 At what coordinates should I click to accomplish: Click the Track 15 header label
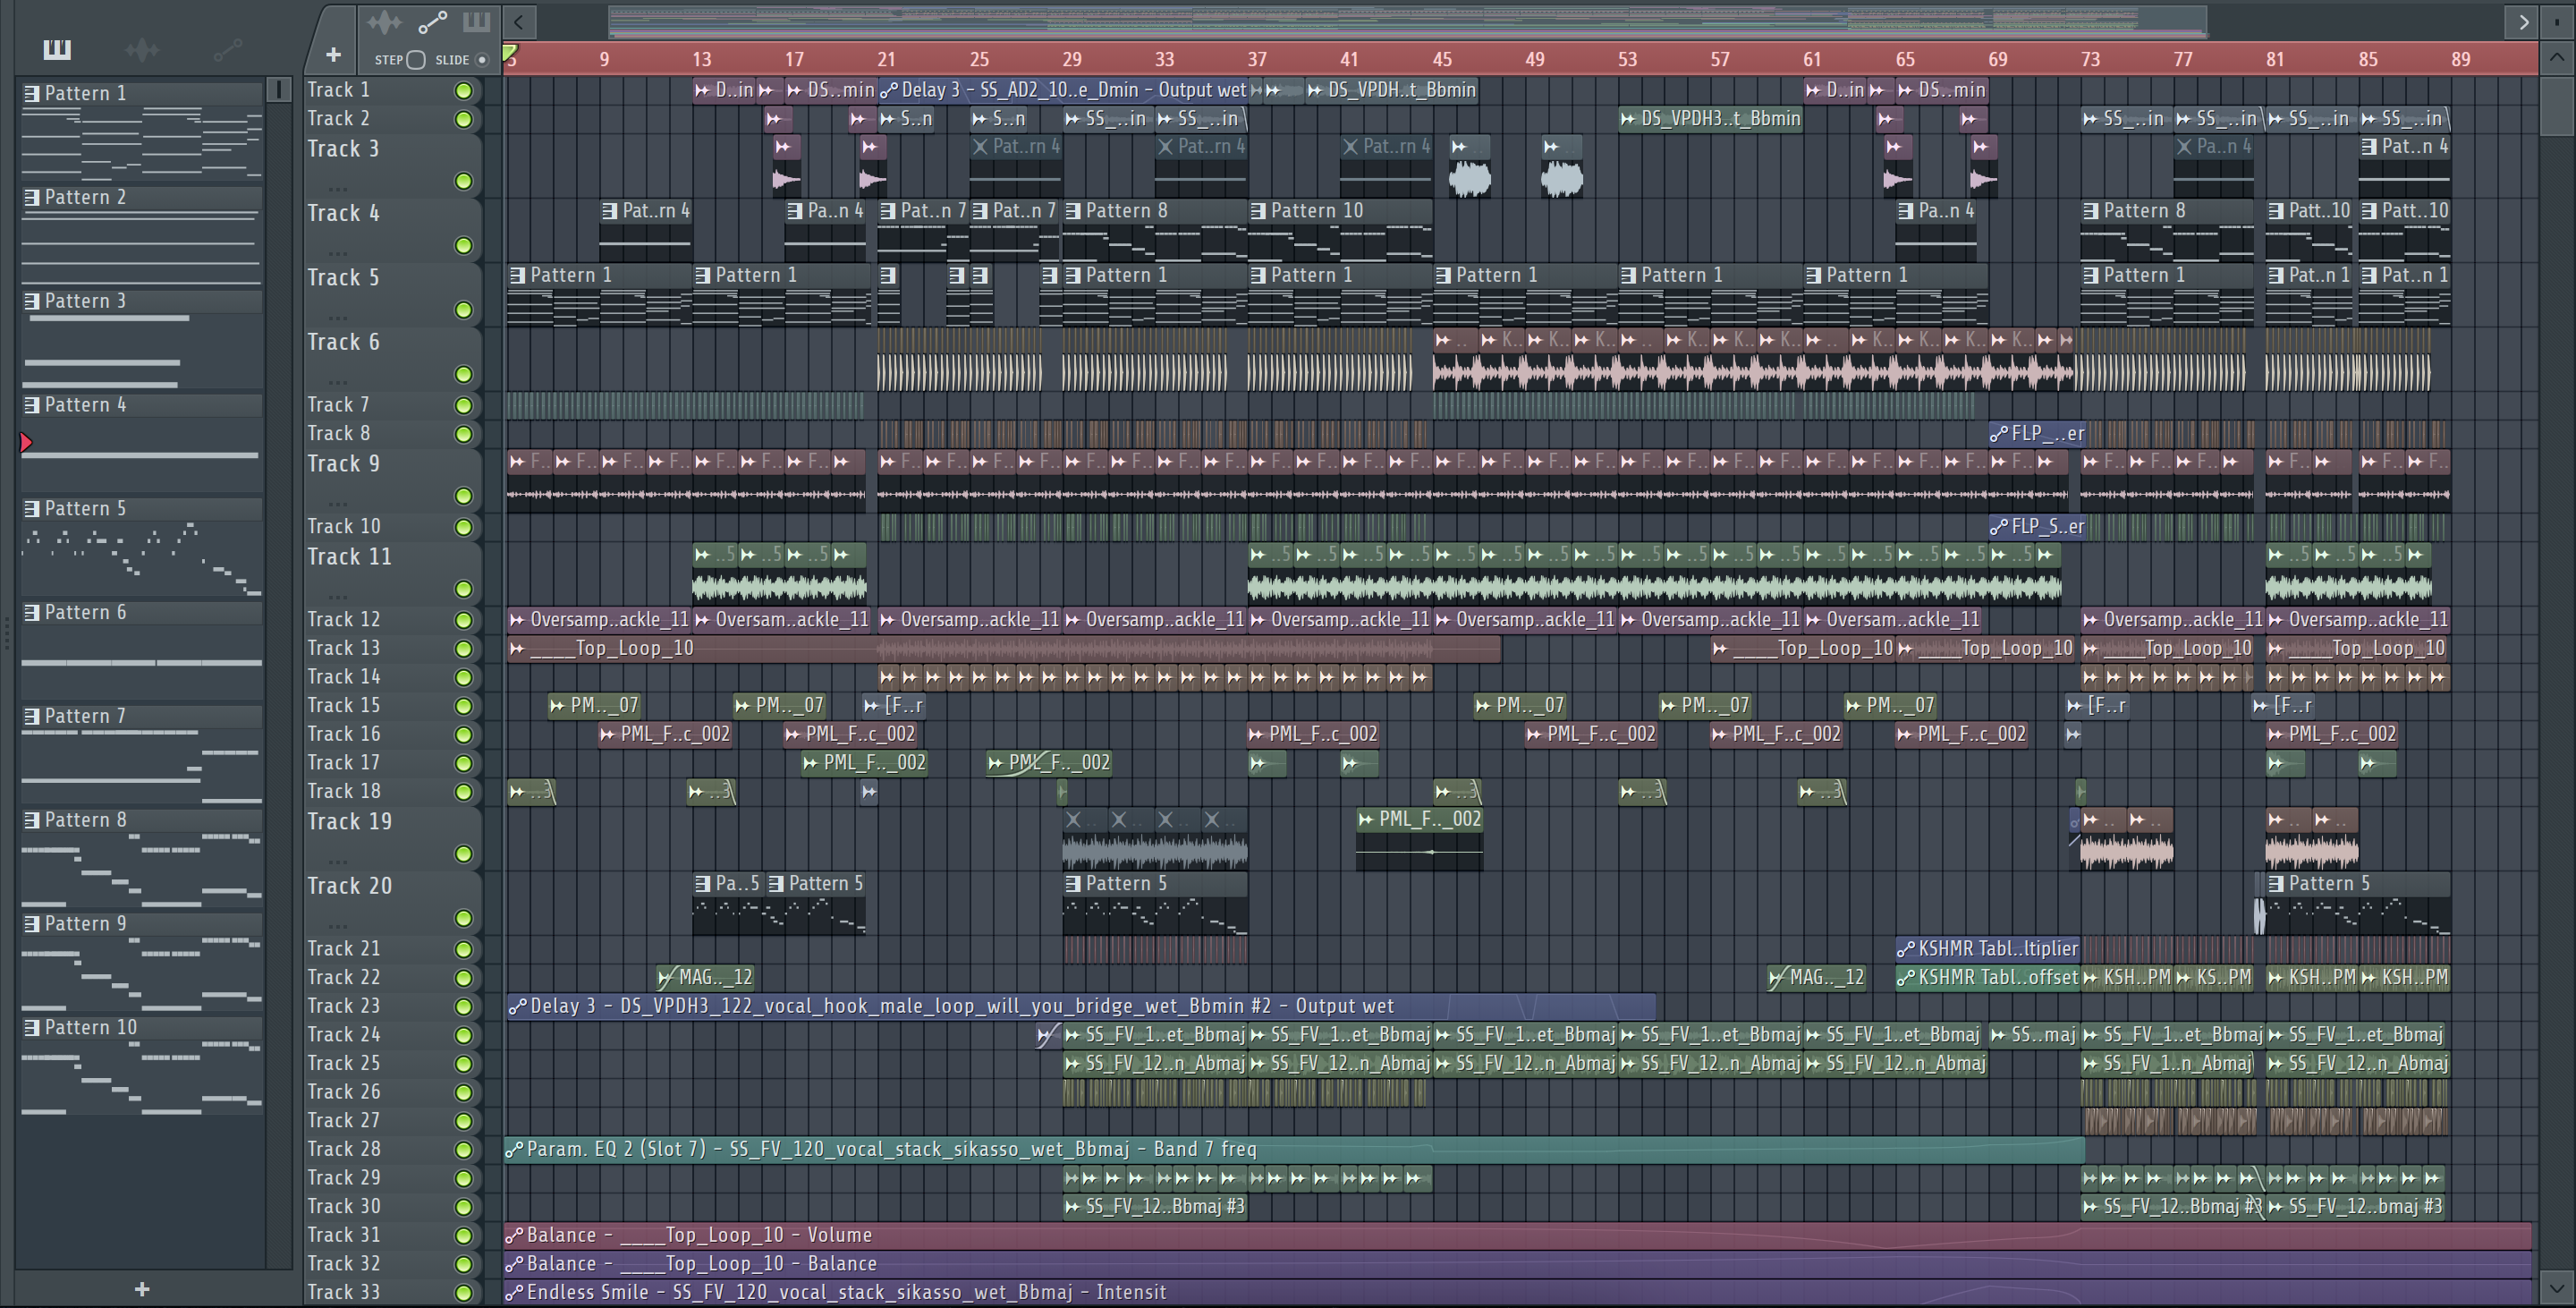click(343, 706)
